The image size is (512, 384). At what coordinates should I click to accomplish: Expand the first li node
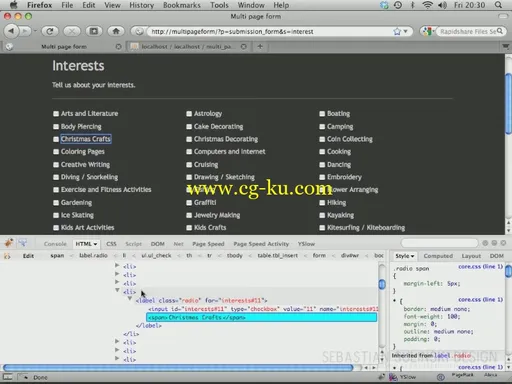117,265
